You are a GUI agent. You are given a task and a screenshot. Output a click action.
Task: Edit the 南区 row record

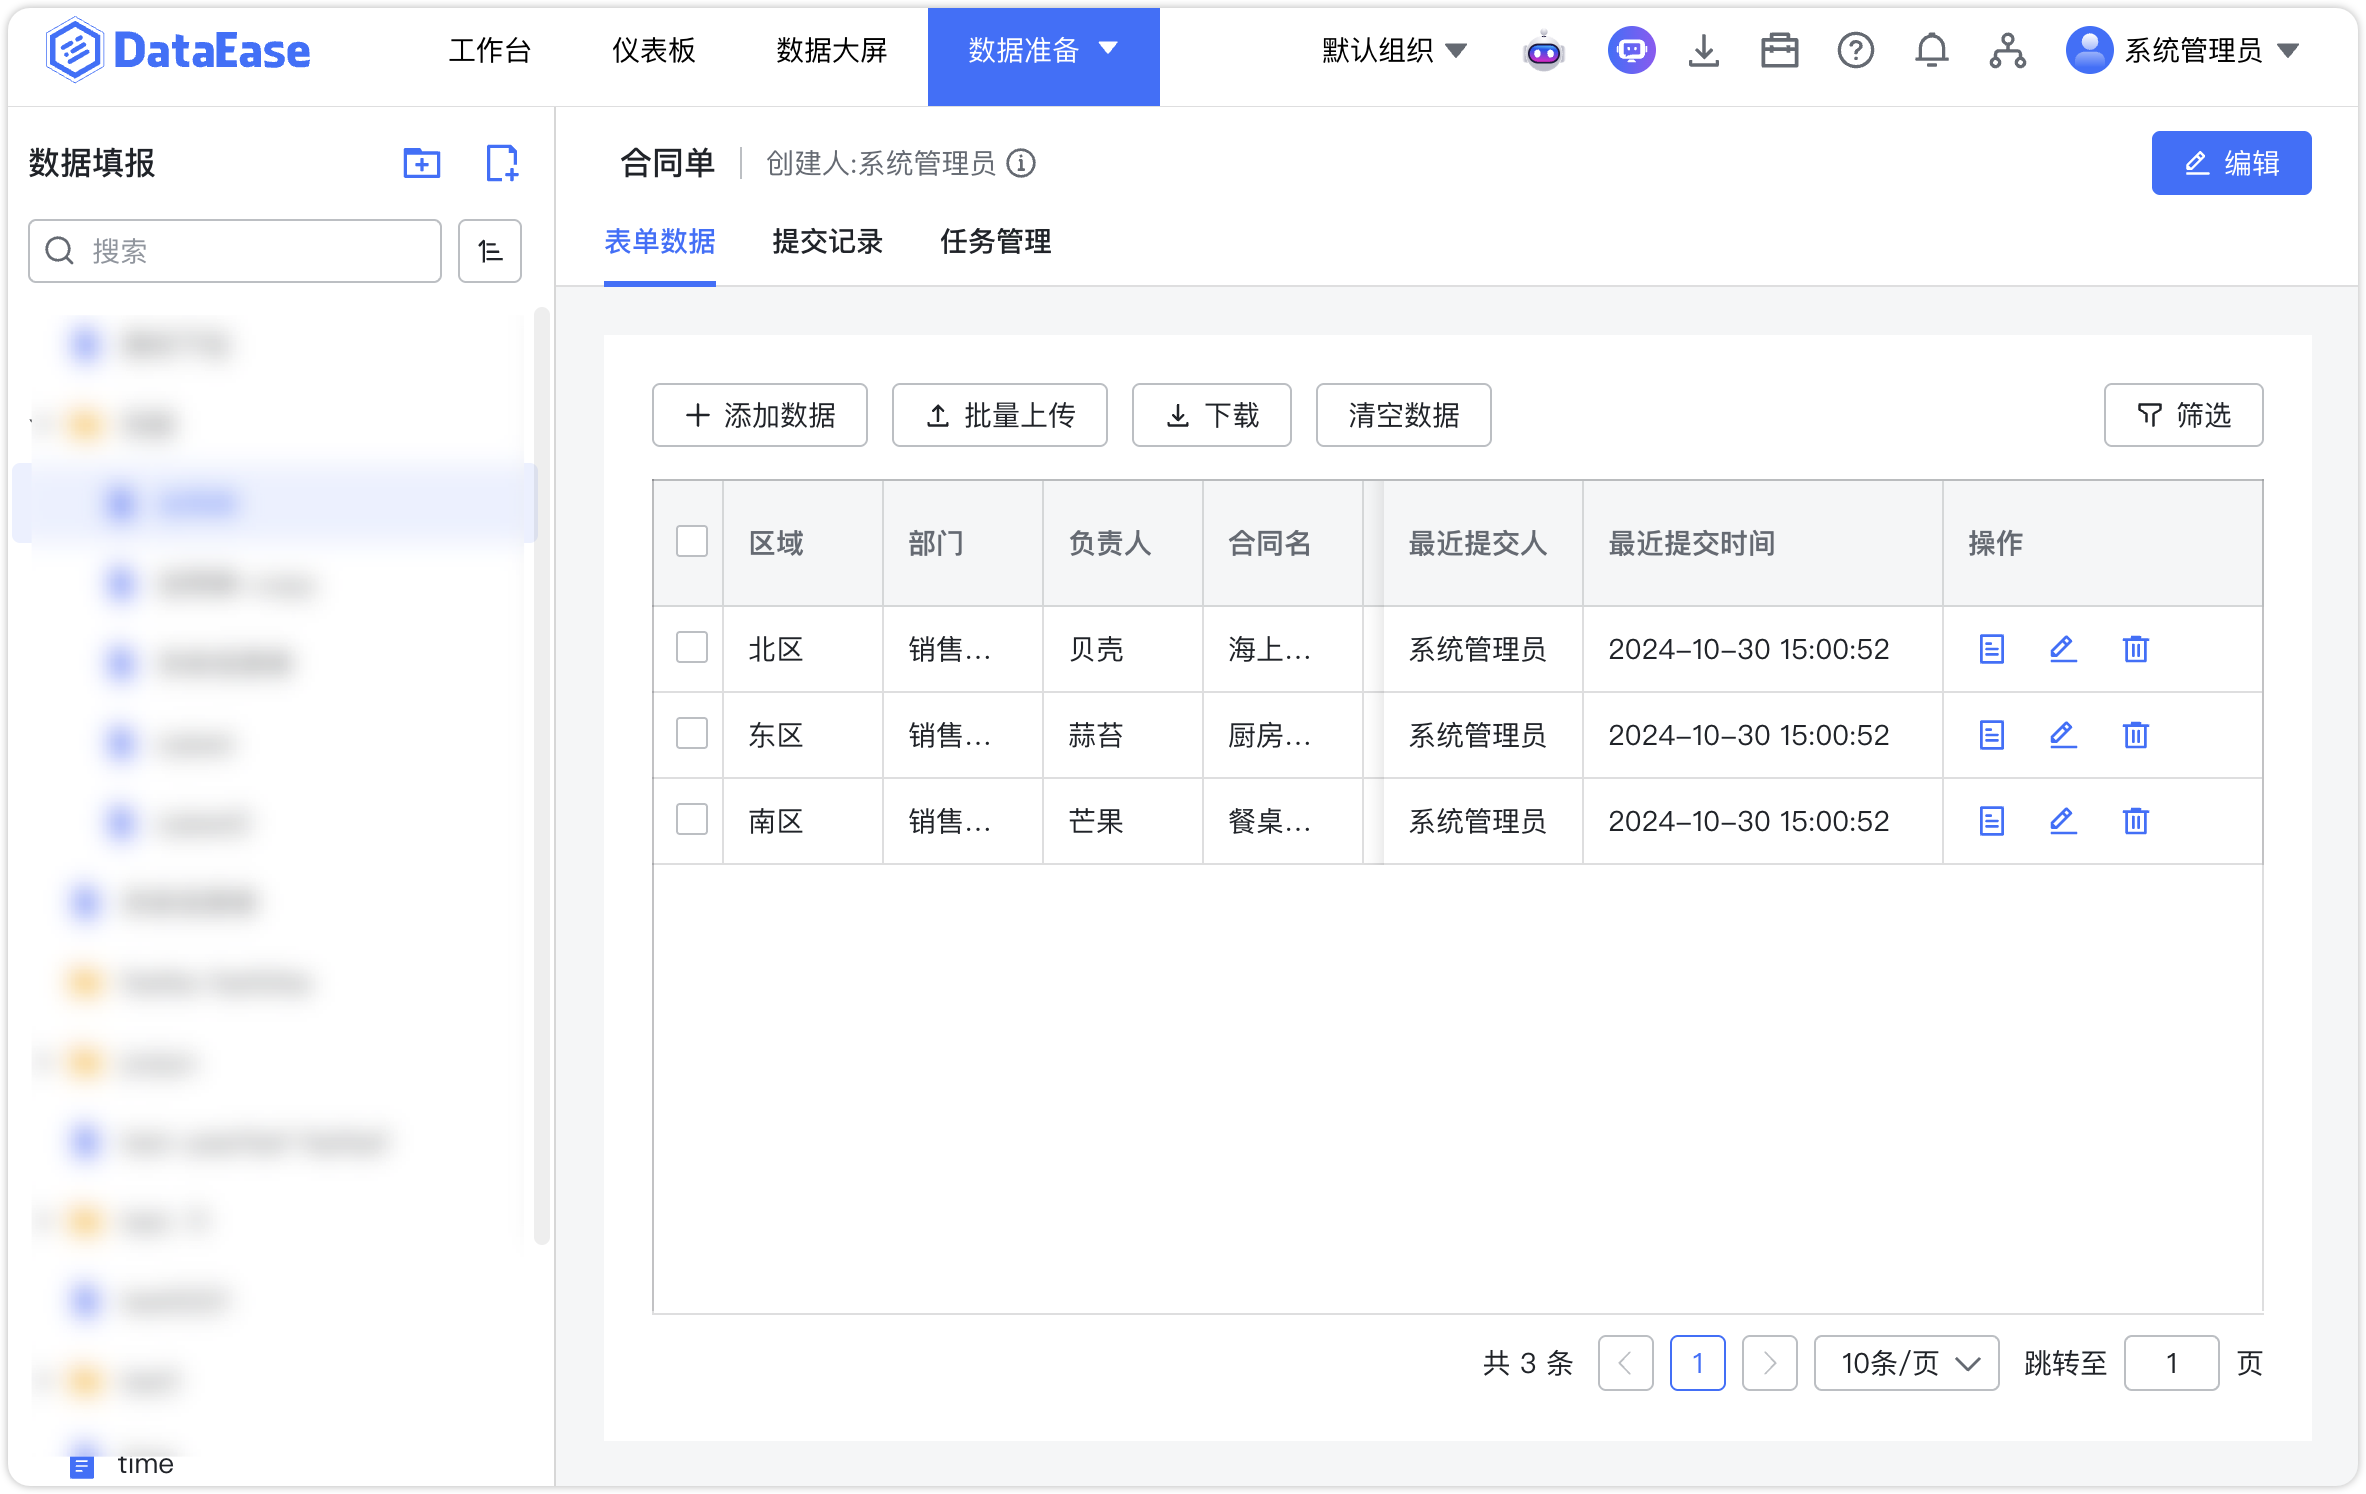tap(2063, 821)
